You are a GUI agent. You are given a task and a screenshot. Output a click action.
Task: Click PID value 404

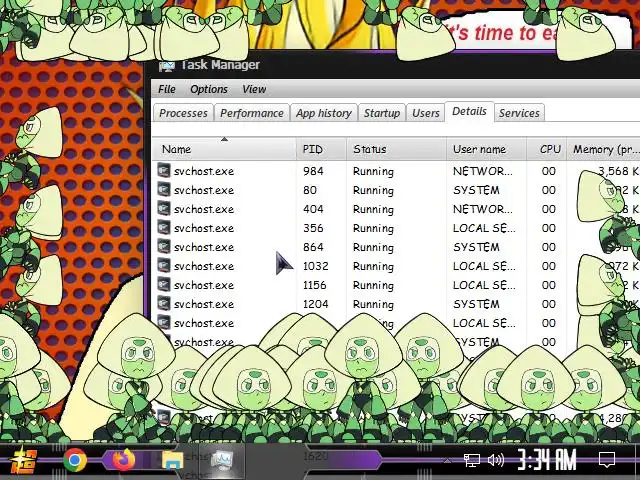click(x=313, y=209)
